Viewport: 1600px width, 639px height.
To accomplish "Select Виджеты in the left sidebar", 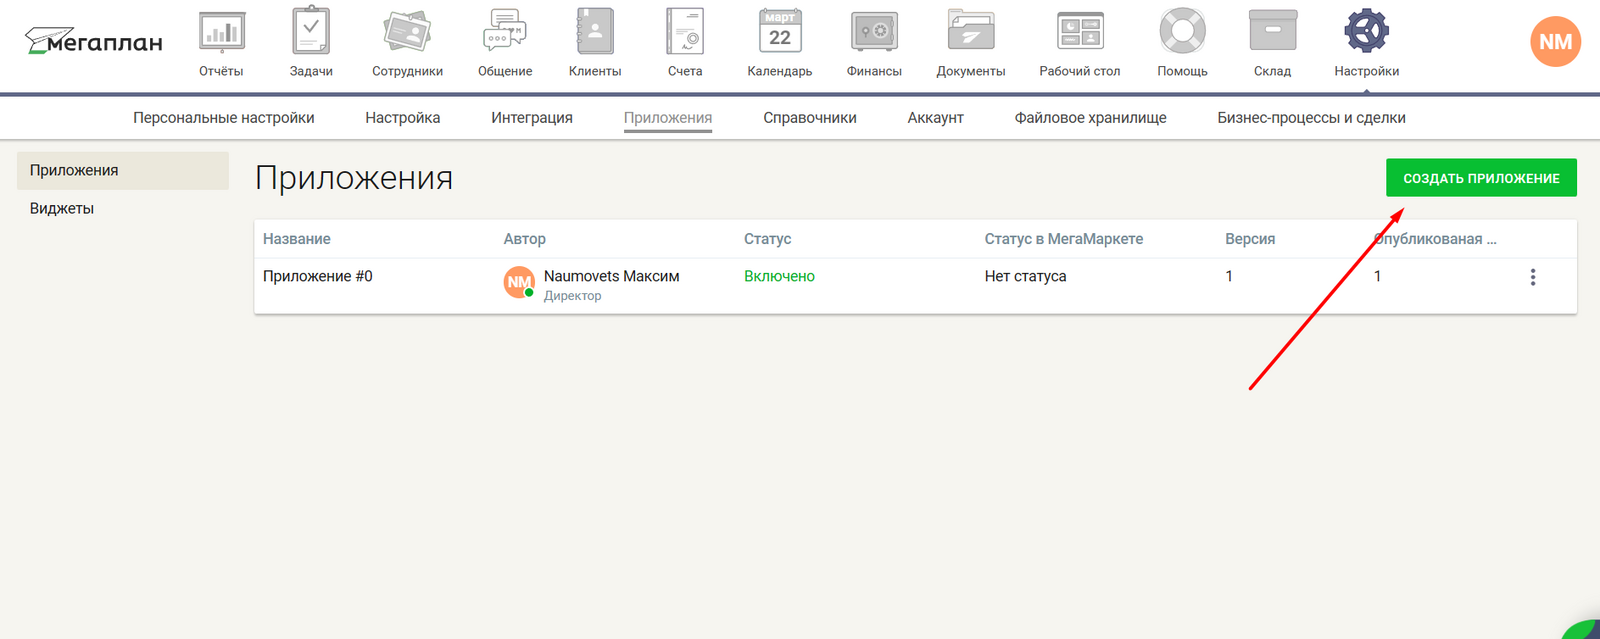I will tap(62, 209).
